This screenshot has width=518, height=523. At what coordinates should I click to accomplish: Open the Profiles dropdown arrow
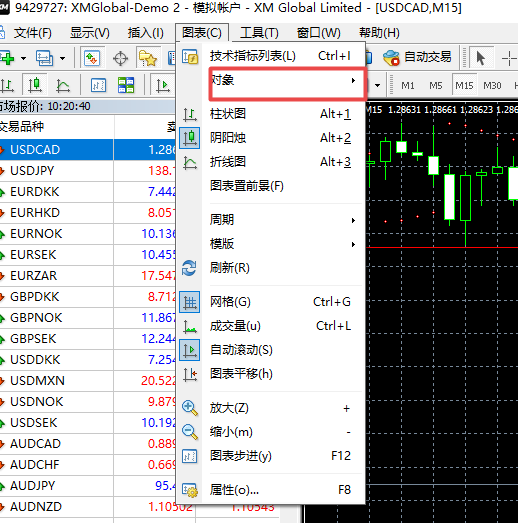62,58
